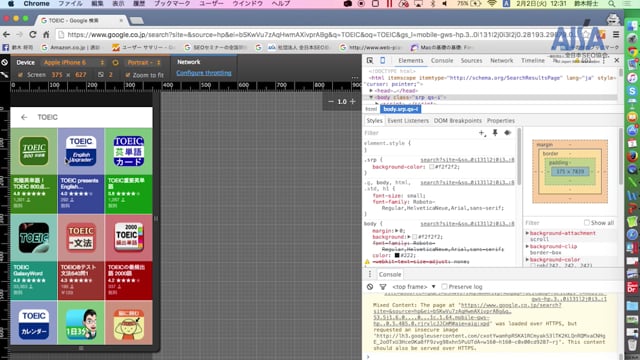Open the TOEIC英単語カード app thumbnail
The width and height of the screenshot is (640, 360).
tap(129, 151)
